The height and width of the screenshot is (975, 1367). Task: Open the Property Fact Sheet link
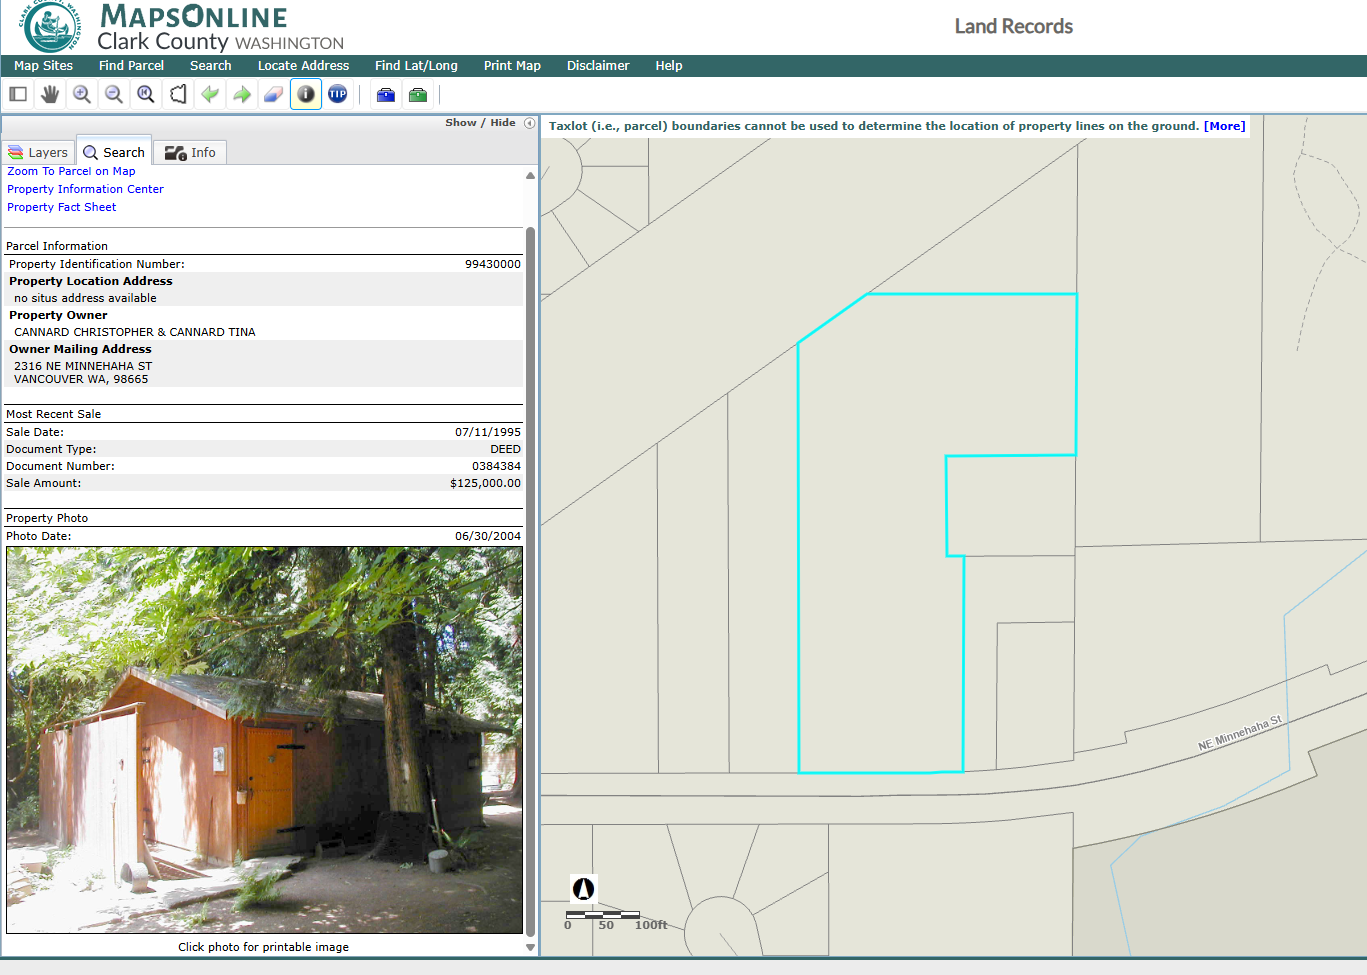click(x=62, y=207)
